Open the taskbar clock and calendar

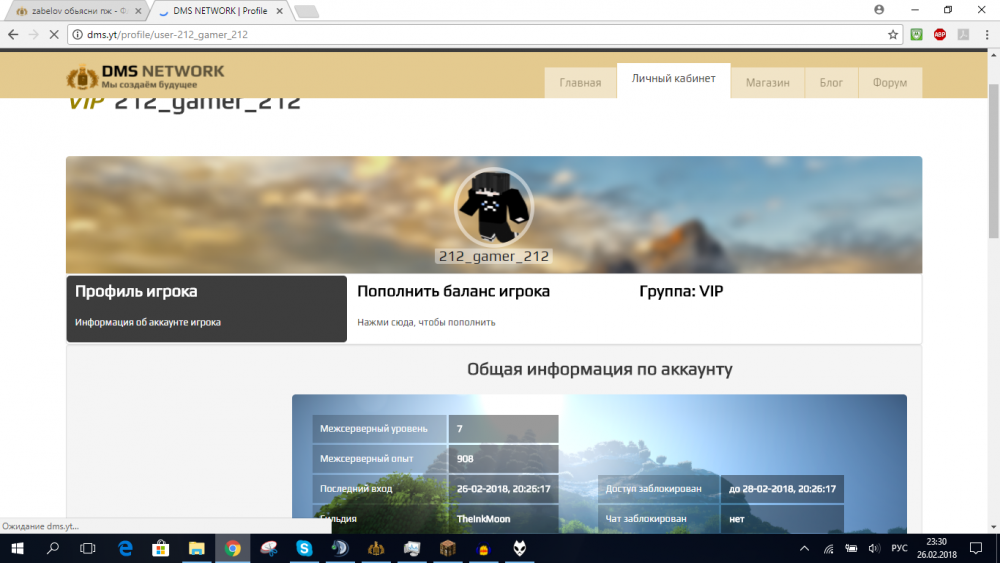pyautogui.click(x=937, y=548)
